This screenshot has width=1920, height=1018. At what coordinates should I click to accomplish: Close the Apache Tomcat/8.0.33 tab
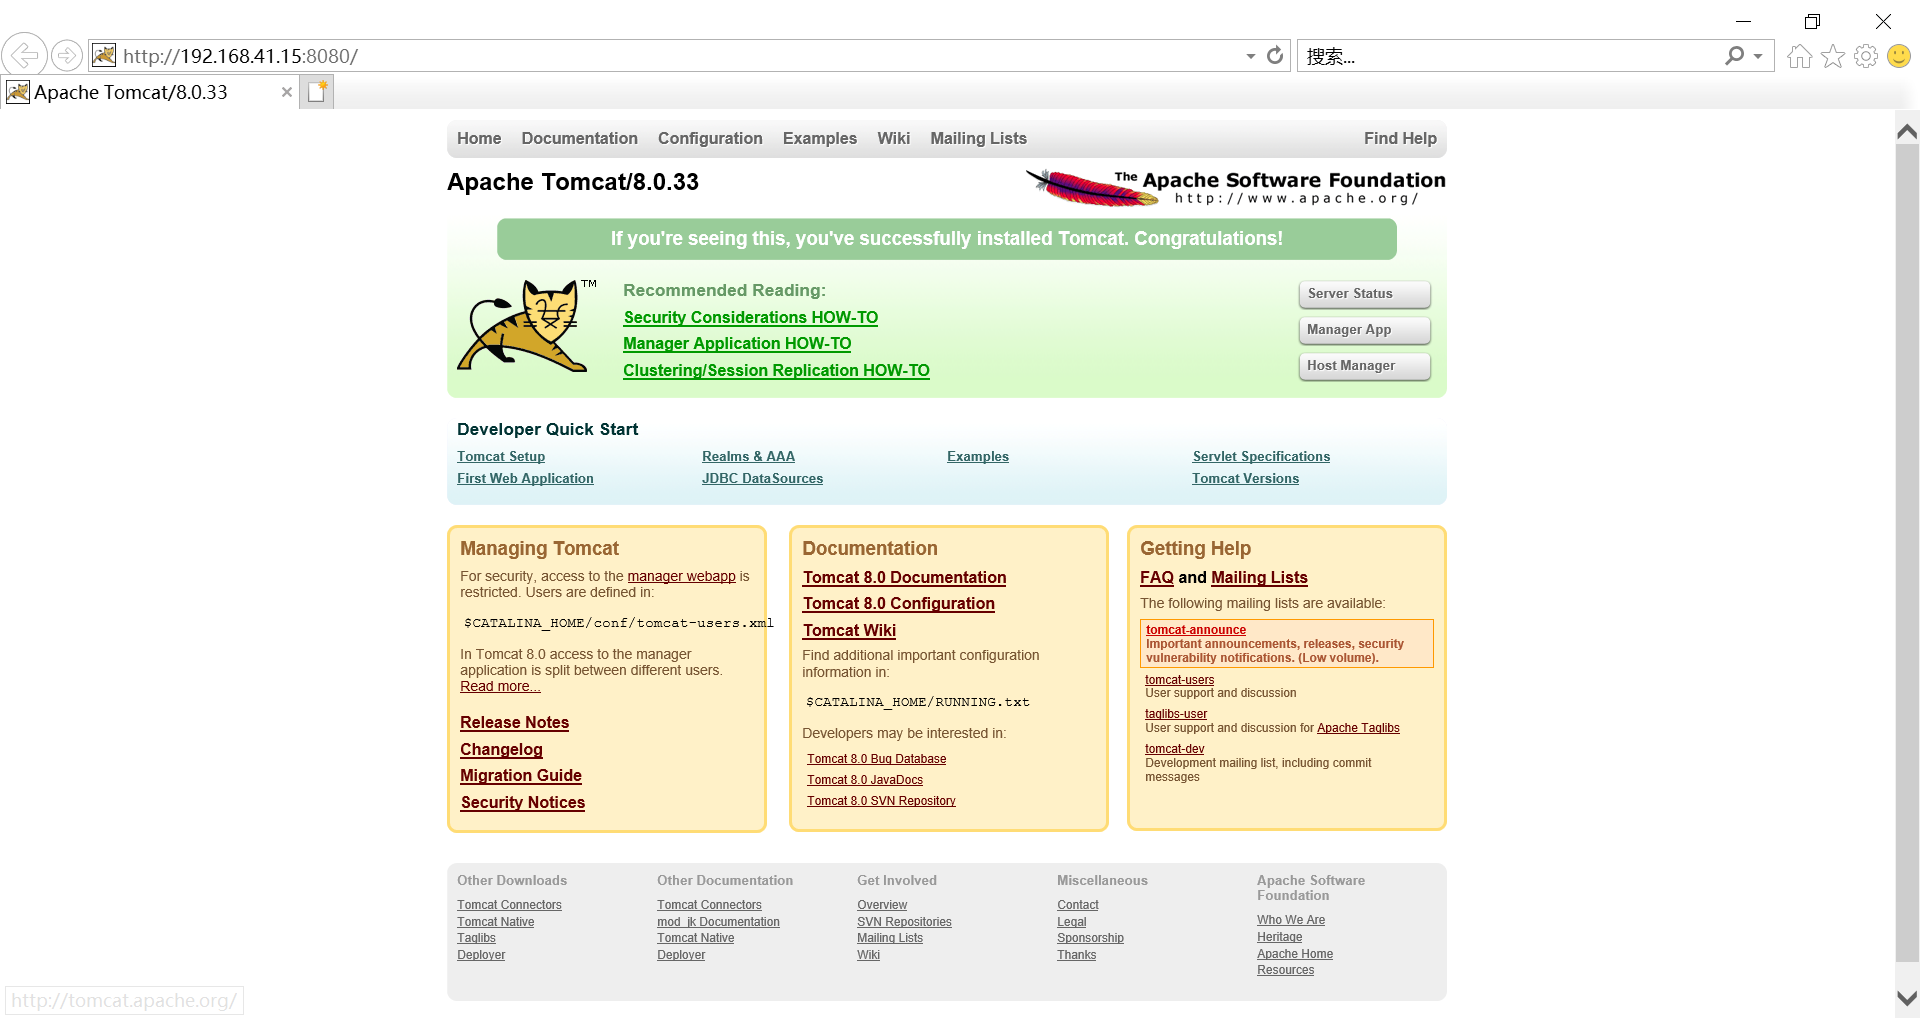tap(287, 92)
